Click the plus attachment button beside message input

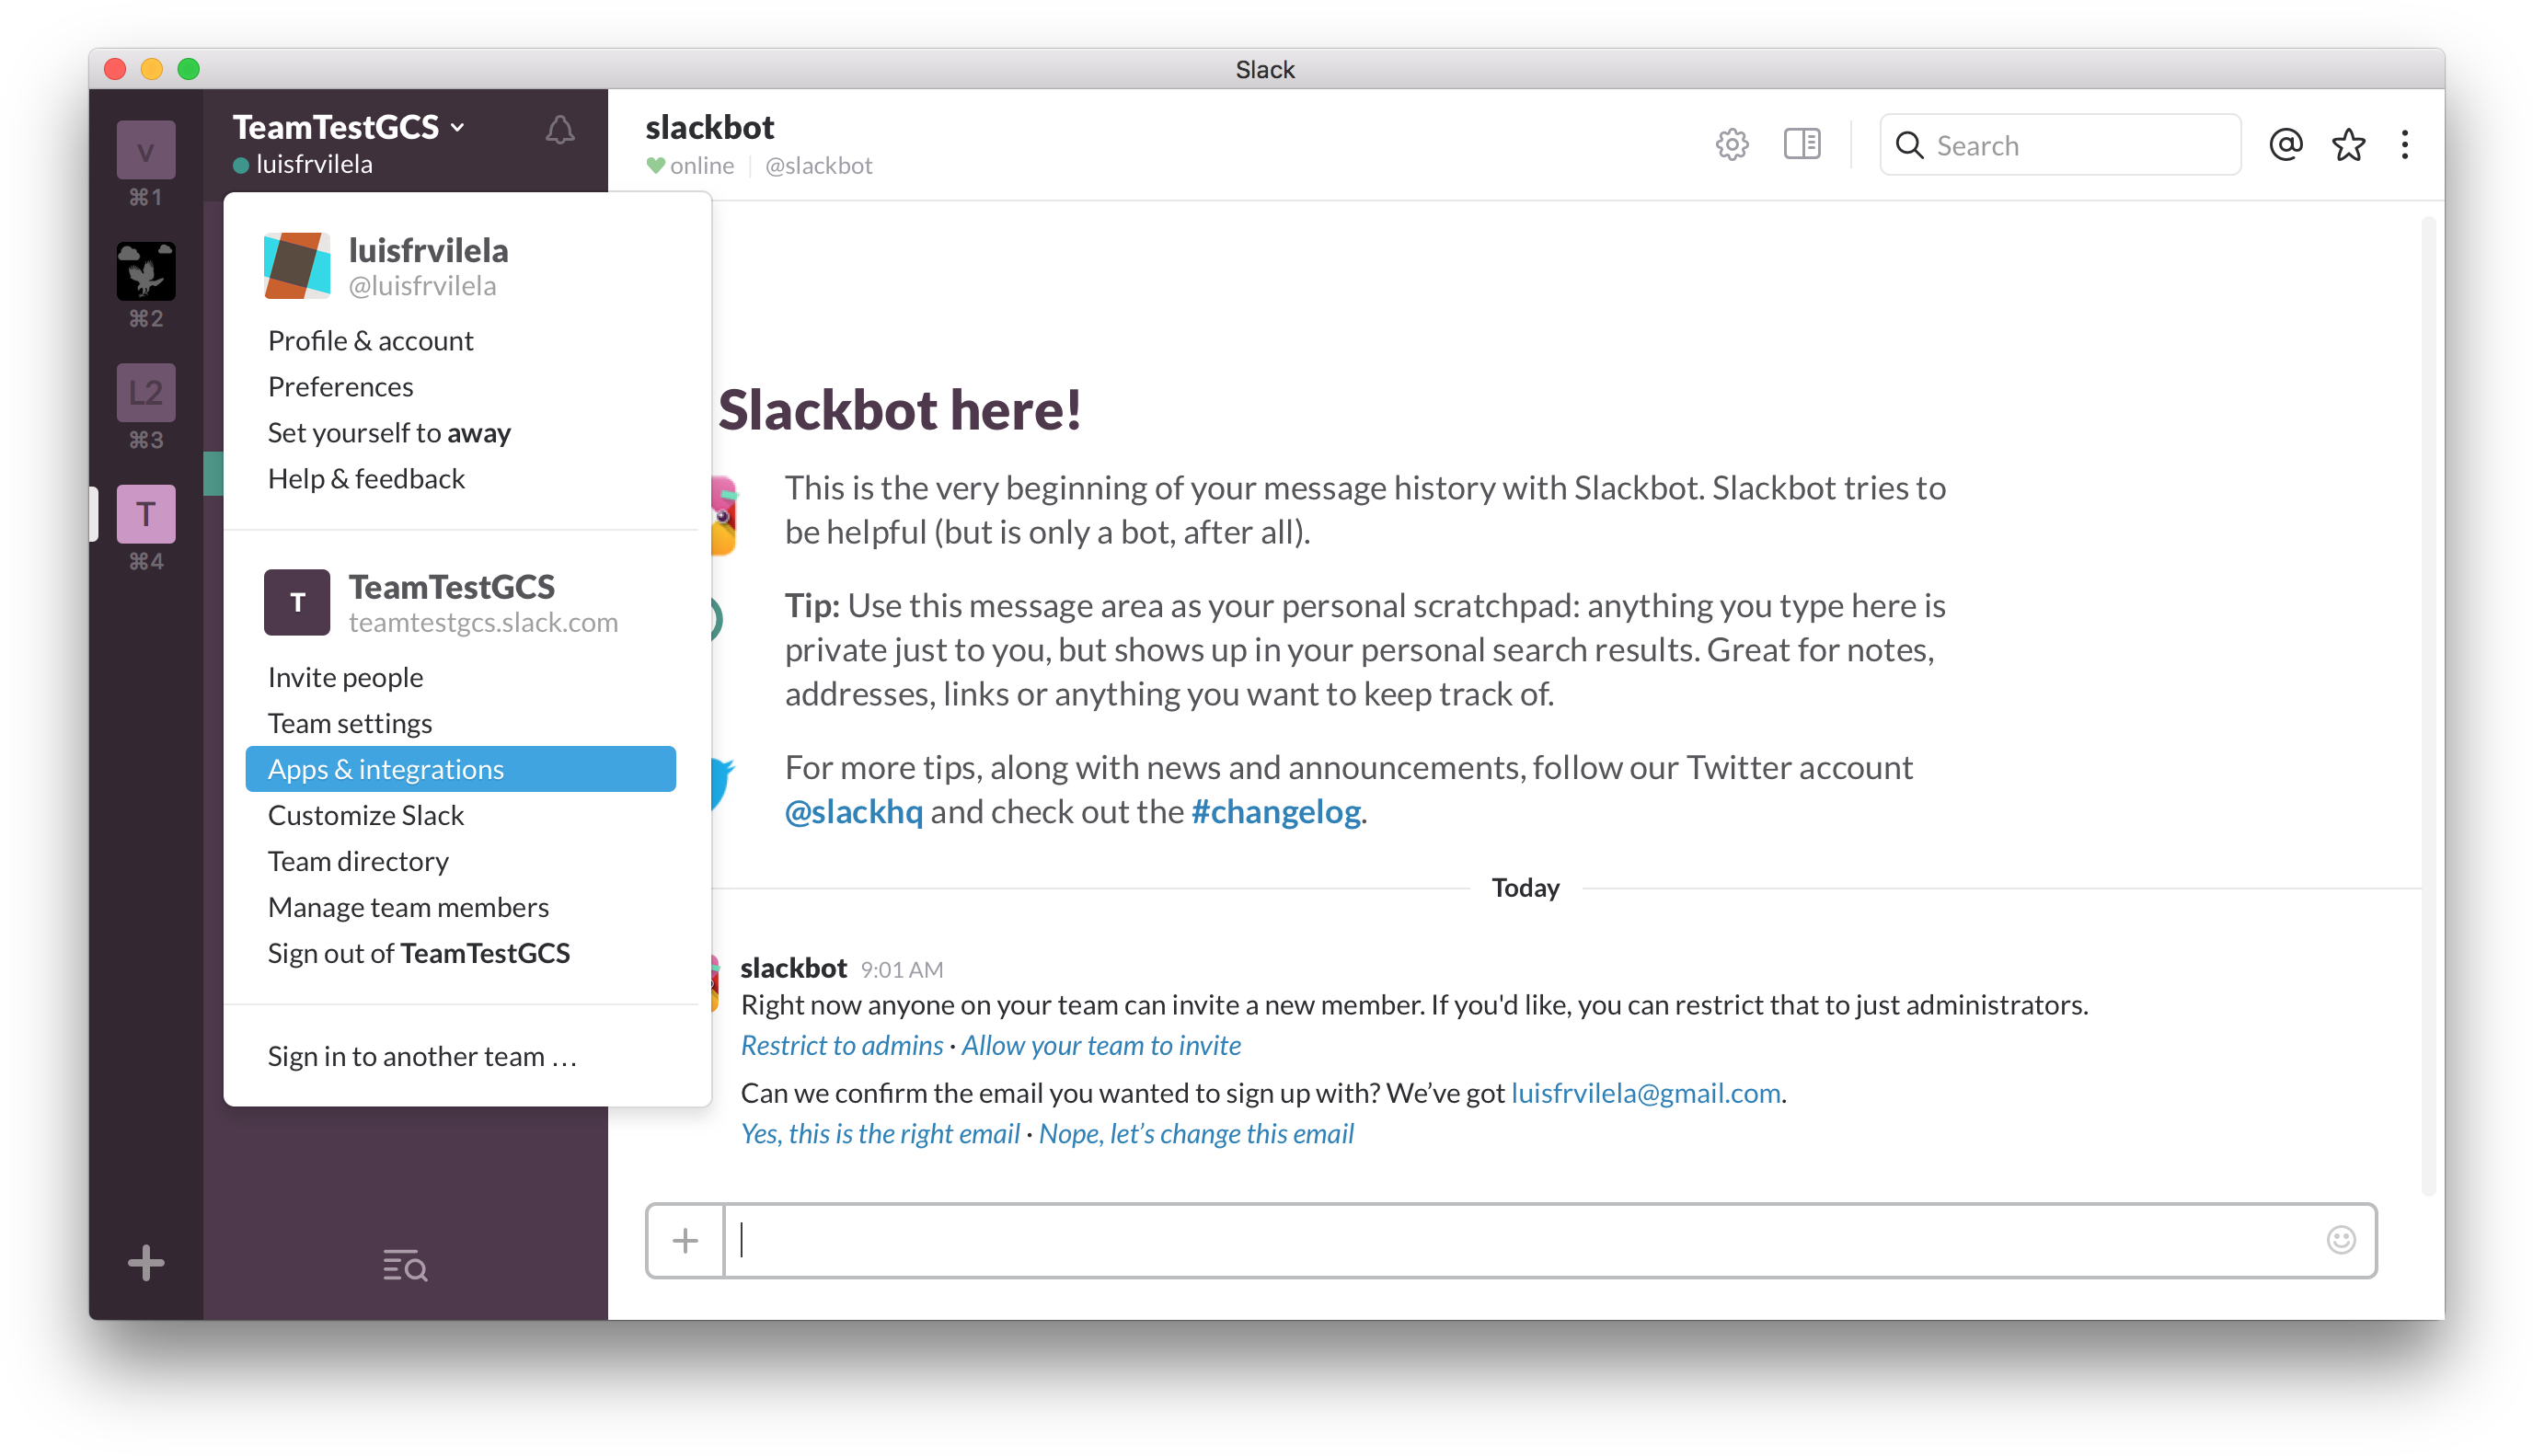(x=685, y=1239)
